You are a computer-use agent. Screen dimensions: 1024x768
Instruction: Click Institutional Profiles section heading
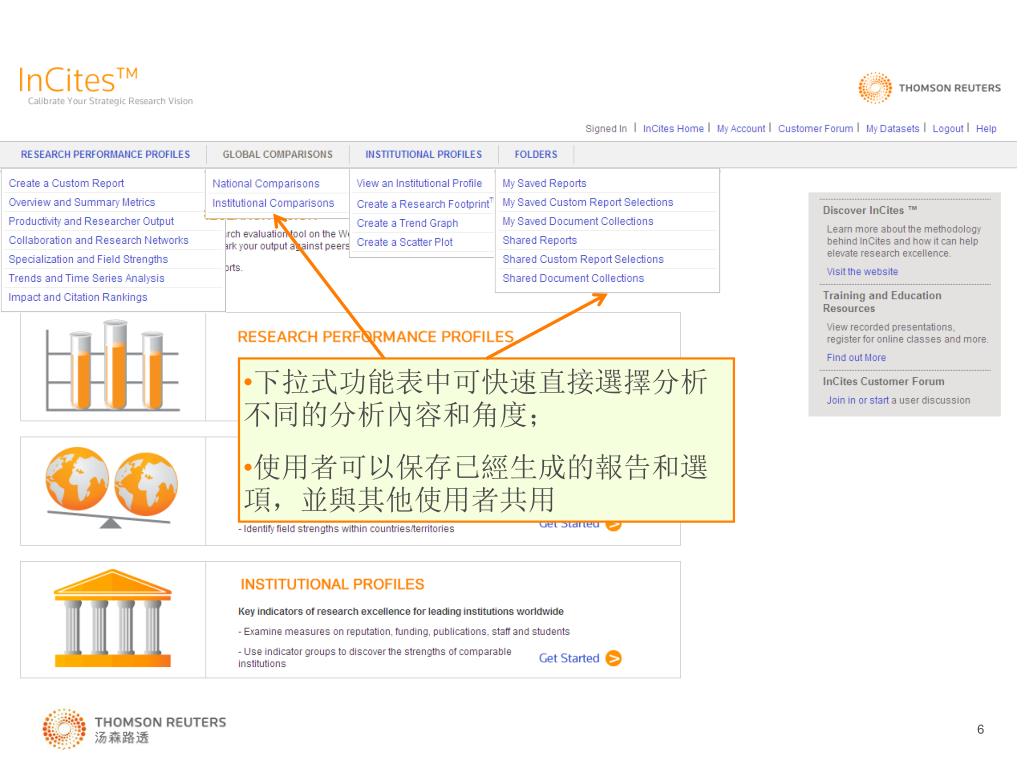pos(332,584)
